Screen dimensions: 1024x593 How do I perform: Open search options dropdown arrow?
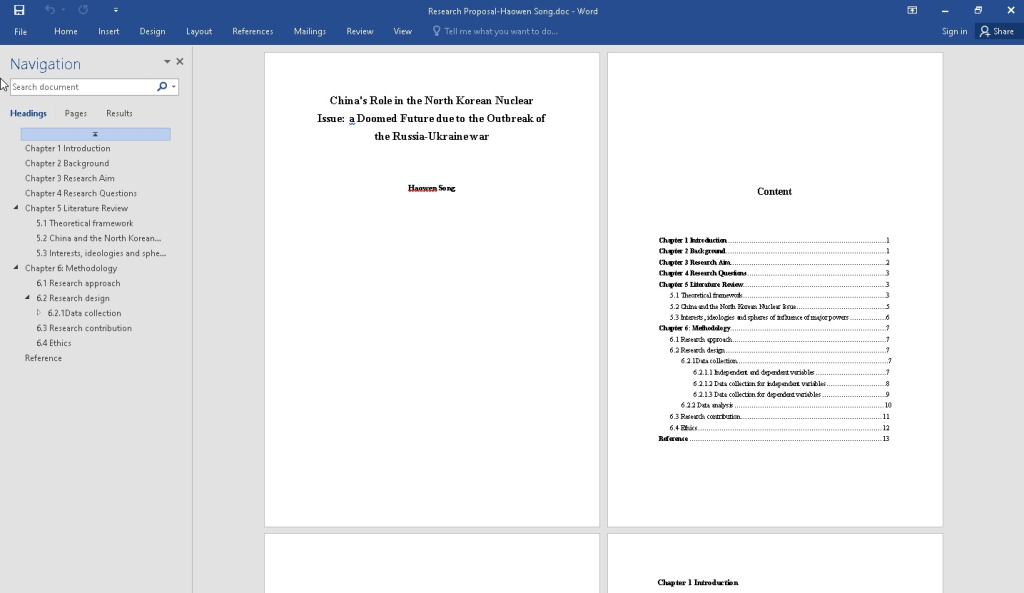[x=174, y=87]
